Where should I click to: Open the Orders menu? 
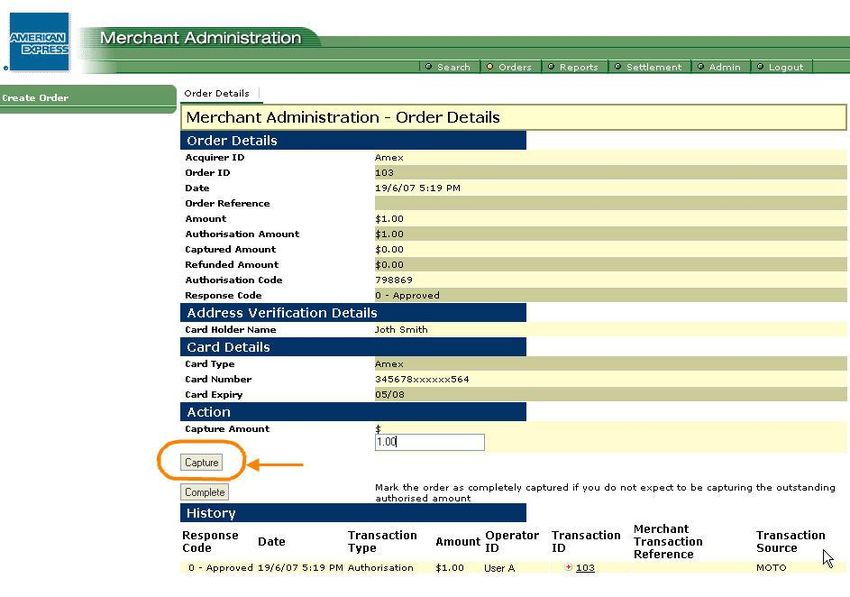coord(510,67)
